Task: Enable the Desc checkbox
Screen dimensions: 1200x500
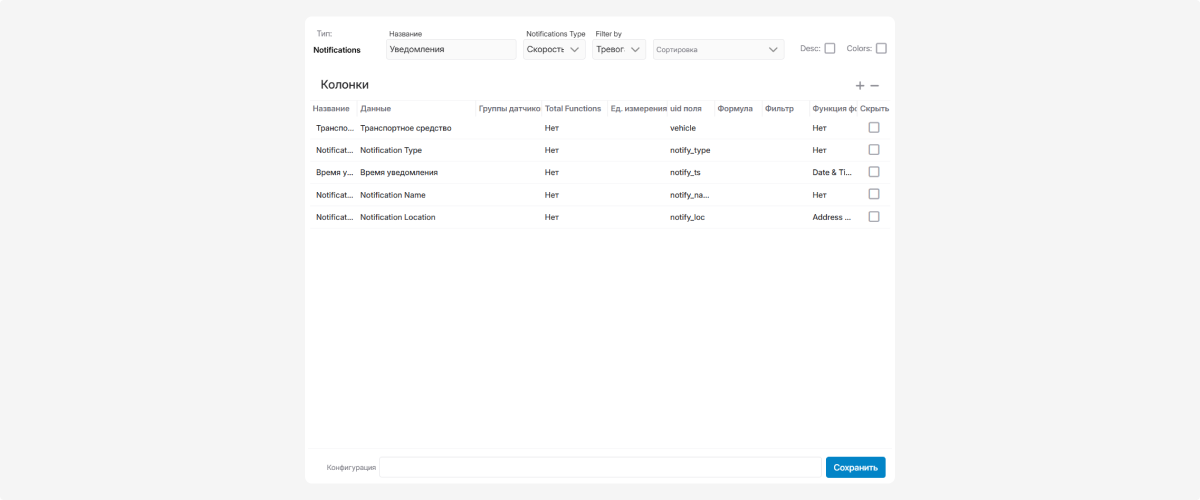Action: 830,48
